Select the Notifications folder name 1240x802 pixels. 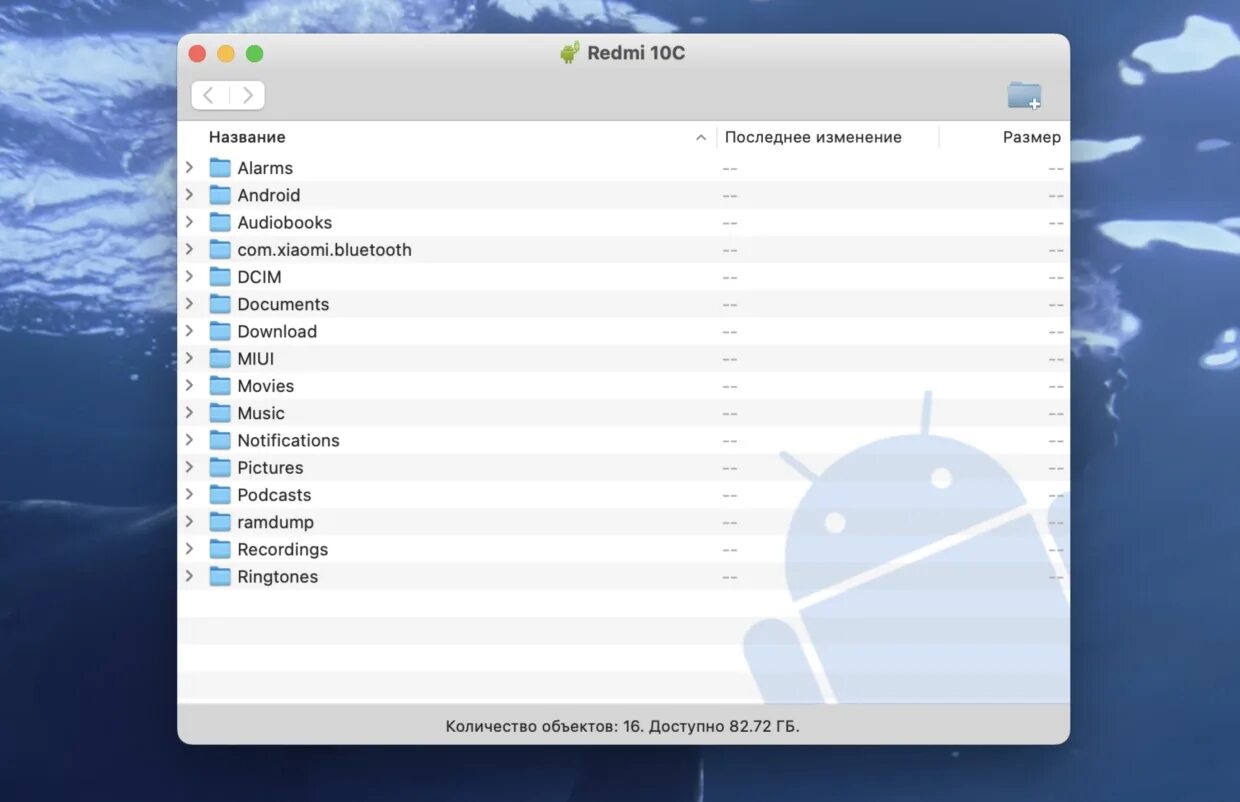[x=288, y=440]
